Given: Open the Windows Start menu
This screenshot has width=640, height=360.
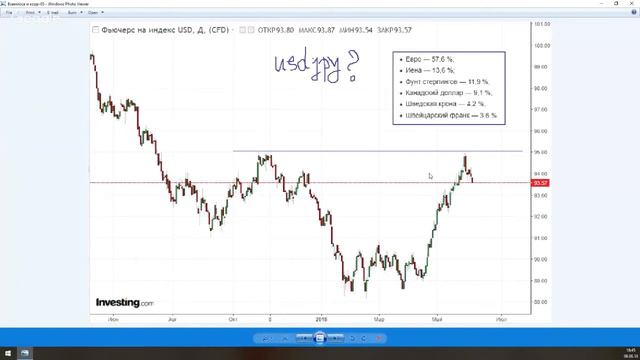Looking at the screenshot, I should click(8, 353).
